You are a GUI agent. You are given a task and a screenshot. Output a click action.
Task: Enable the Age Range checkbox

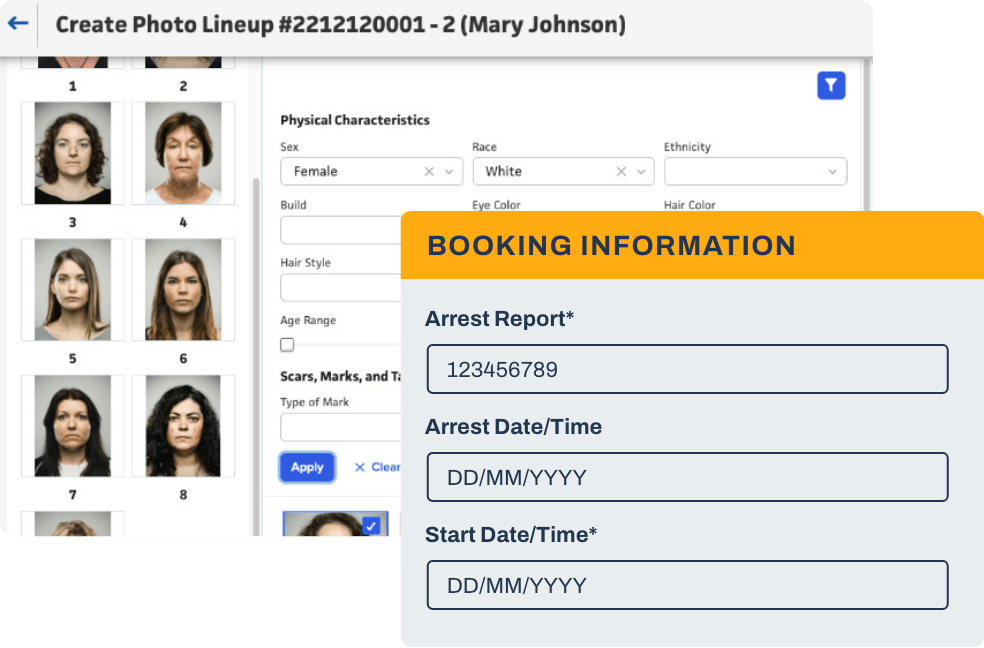click(287, 344)
